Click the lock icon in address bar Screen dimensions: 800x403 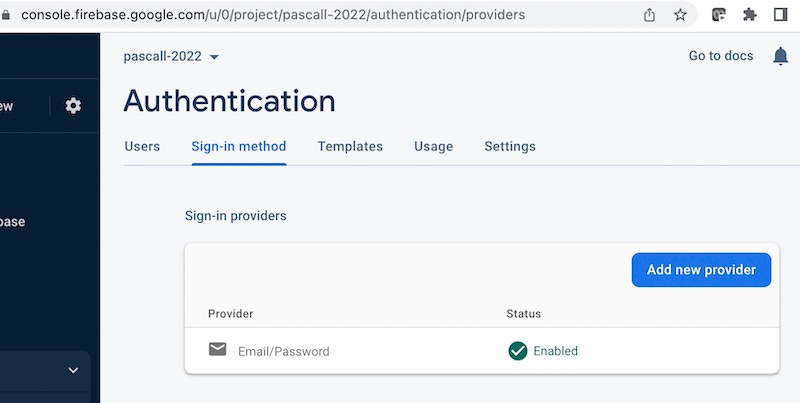pos(6,15)
